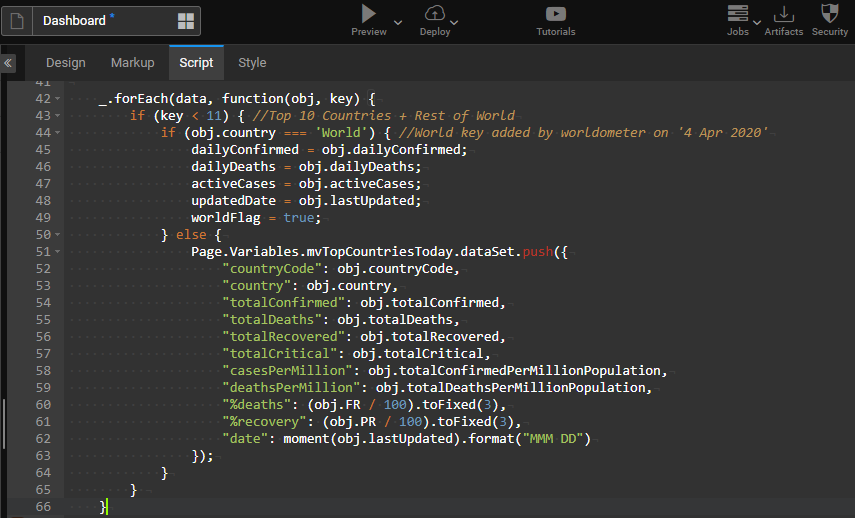This screenshot has height=518, width=855.
Task: Expand the Preview dropdown arrow
Action: [398, 21]
